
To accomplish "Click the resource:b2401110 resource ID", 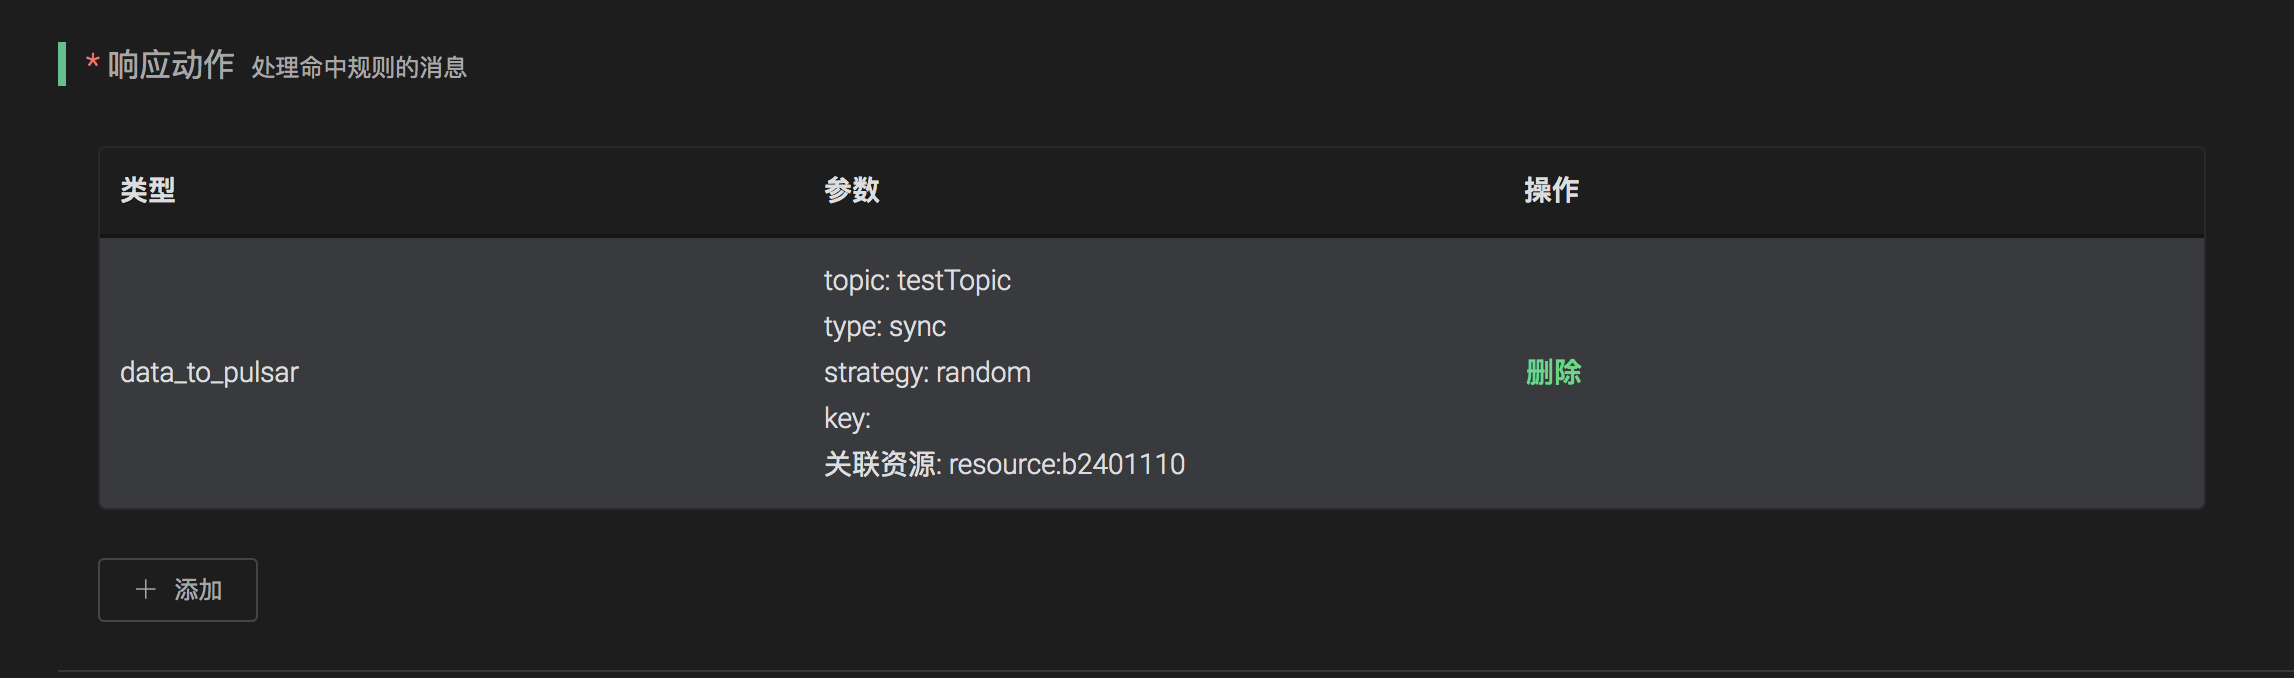I will pyautogui.click(x=1066, y=464).
